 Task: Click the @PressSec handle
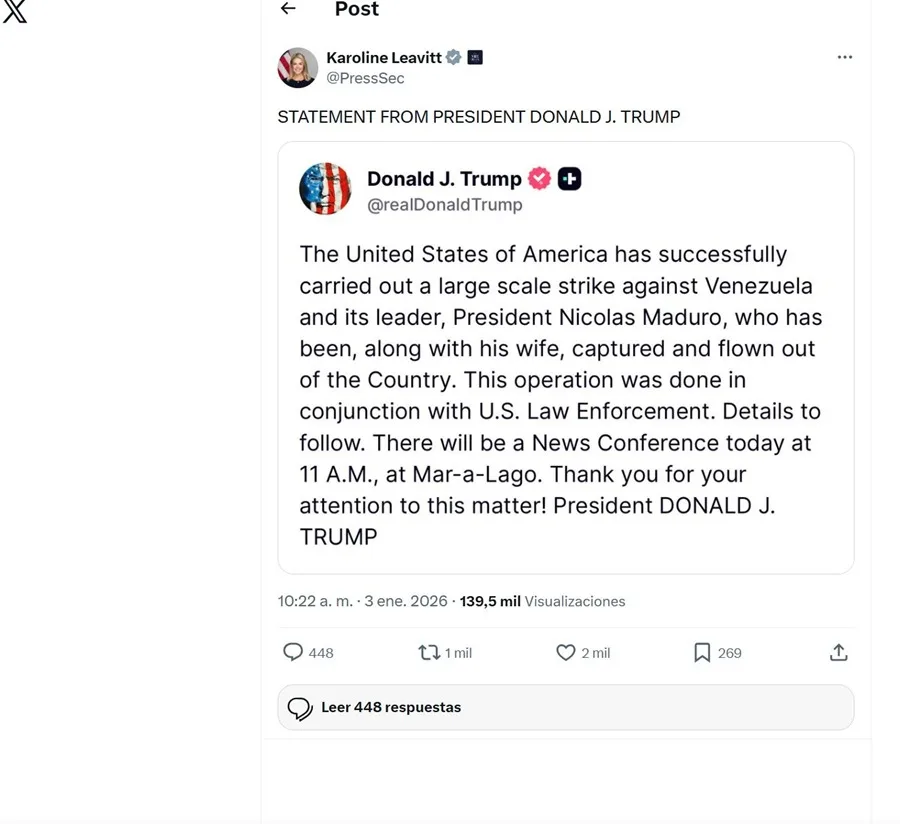click(x=365, y=77)
